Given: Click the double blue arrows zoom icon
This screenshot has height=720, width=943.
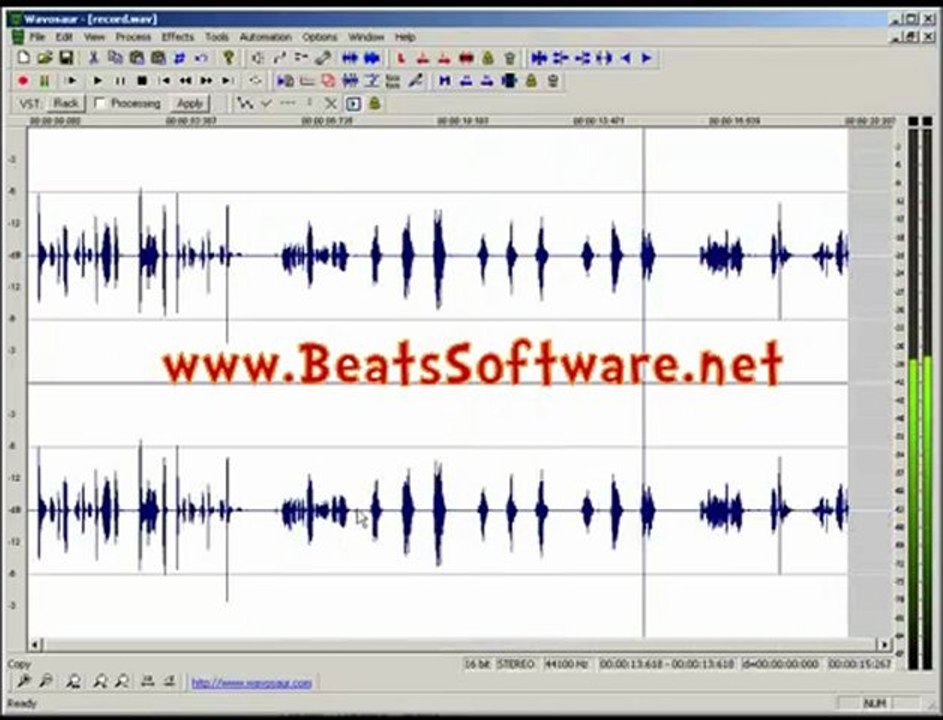Looking at the screenshot, I should pos(350,58).
